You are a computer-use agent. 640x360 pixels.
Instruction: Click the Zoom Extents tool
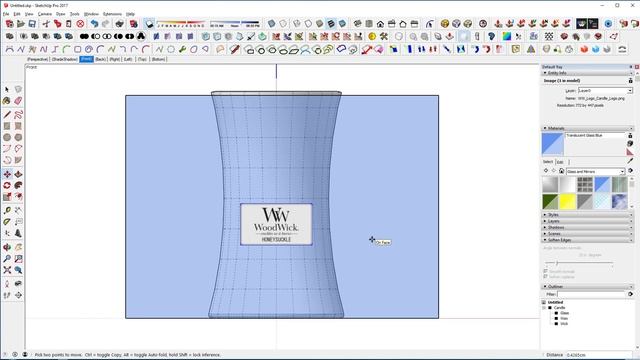7,270
